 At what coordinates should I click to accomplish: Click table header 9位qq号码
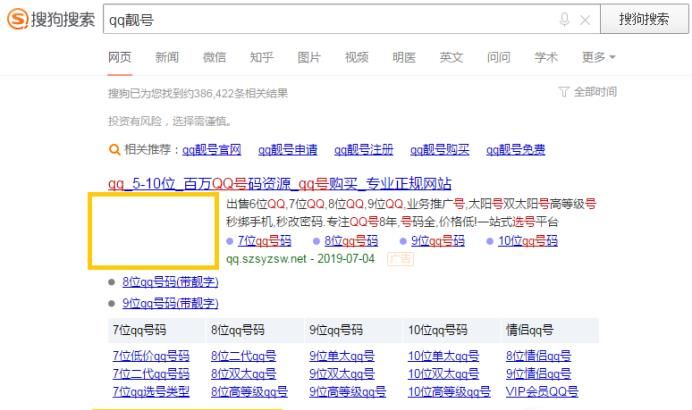tap(336, 330)
